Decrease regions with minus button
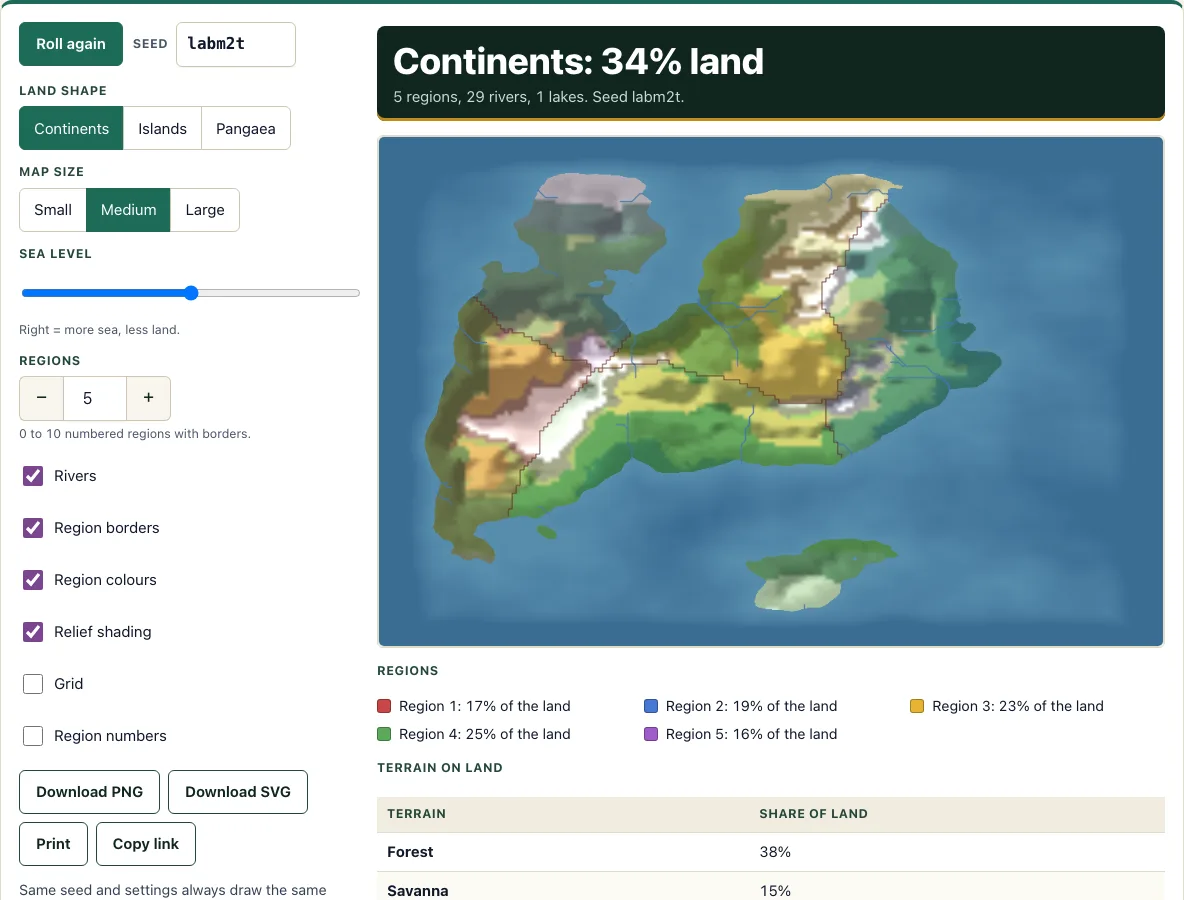The width and height of the screenshot is (1184, 900). (42, 398)
